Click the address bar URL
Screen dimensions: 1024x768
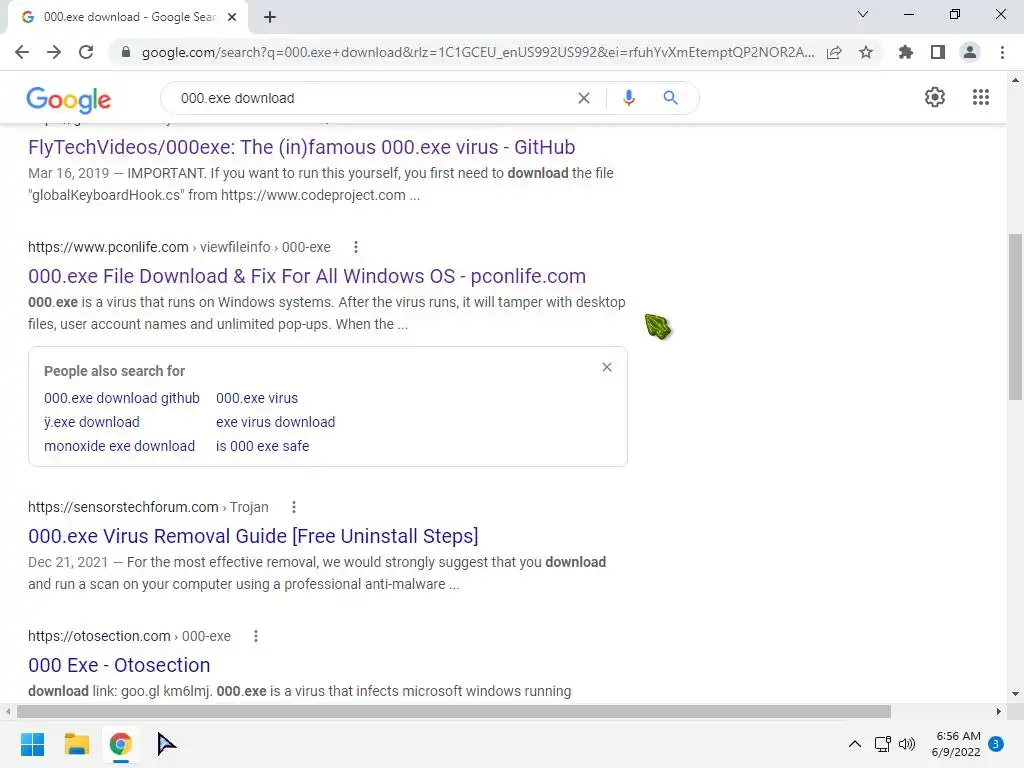tap(478, 52)
